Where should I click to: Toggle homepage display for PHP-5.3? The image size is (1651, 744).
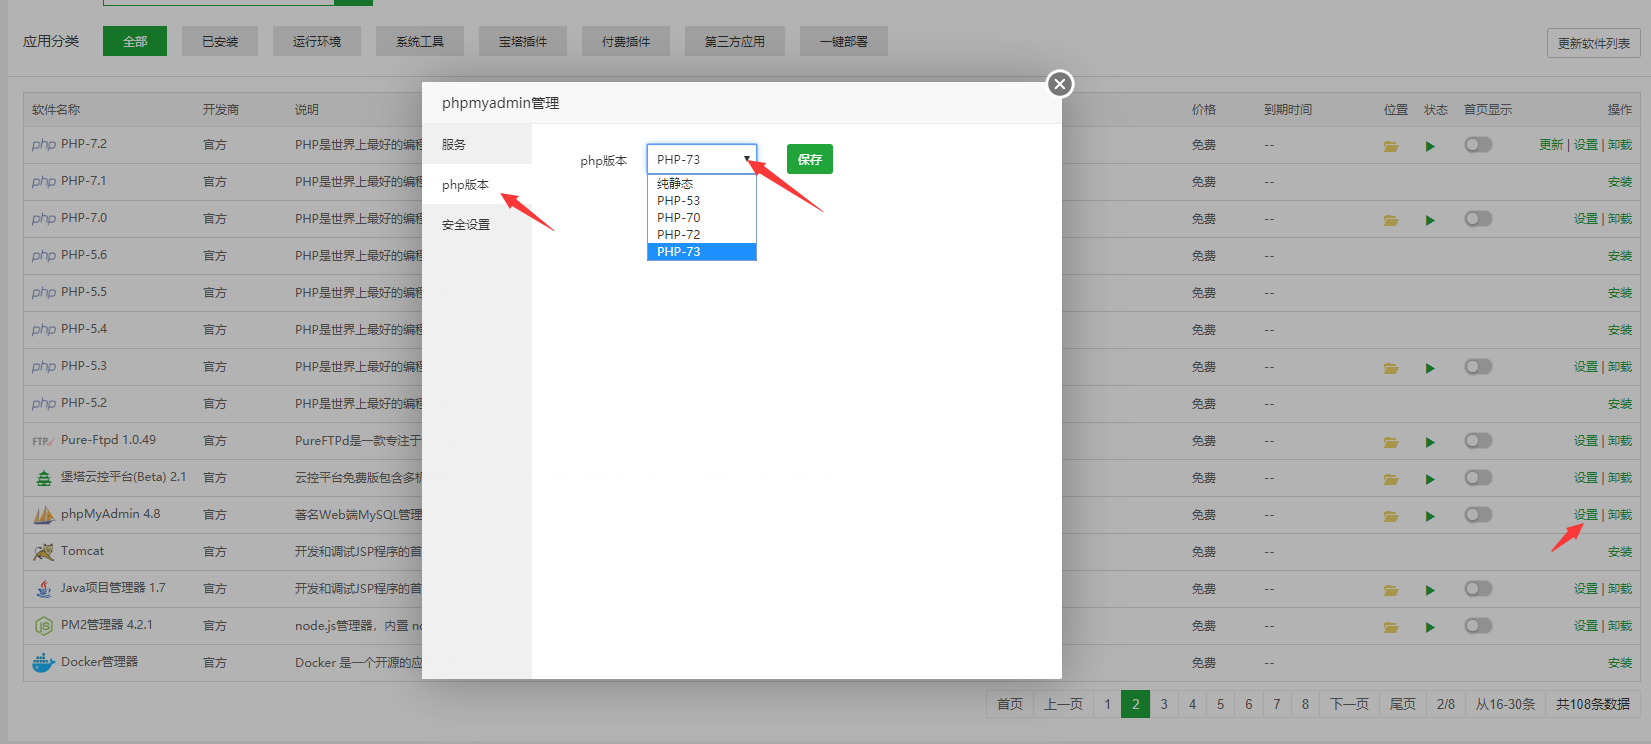pyautogui.click(x=1478, y=367)
